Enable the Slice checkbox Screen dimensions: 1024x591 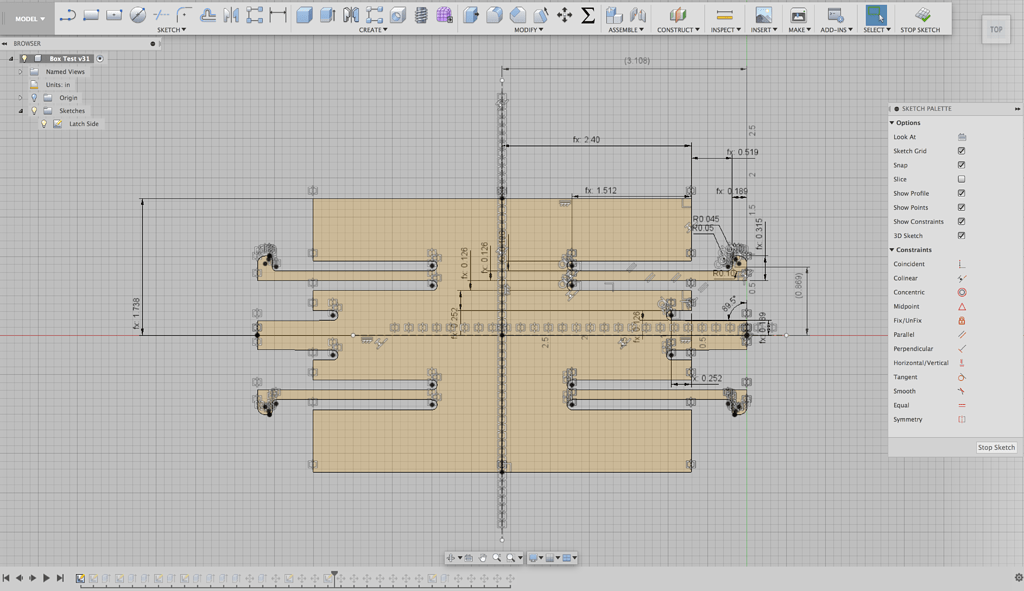[961, 179]
